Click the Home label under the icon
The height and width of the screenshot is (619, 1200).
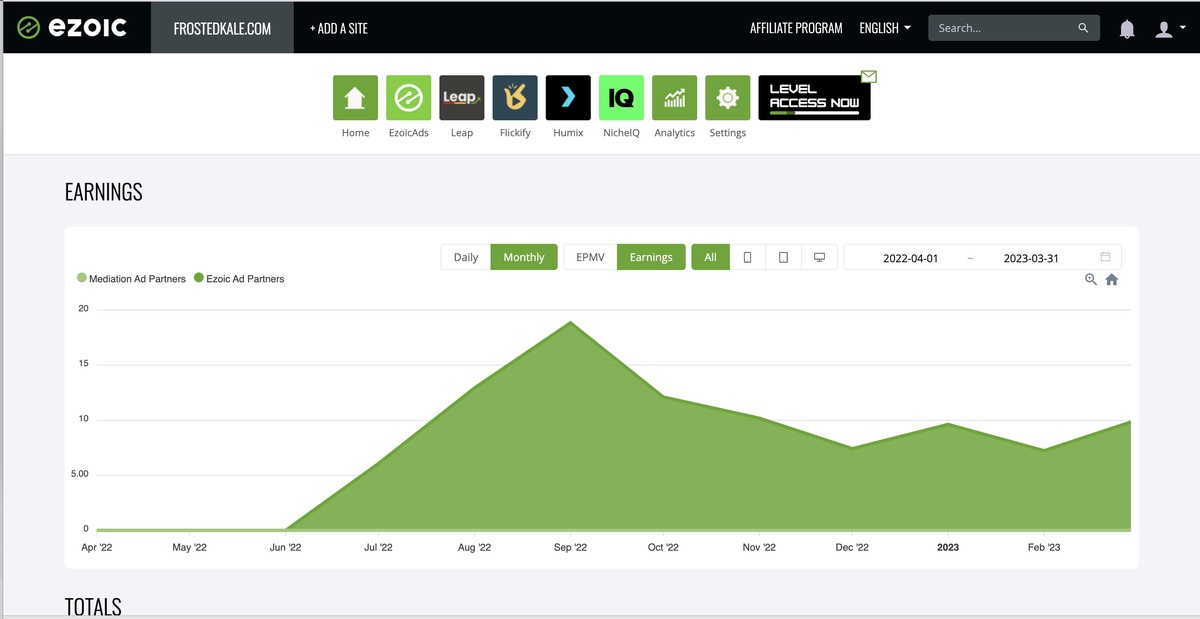tap(355, 133)
